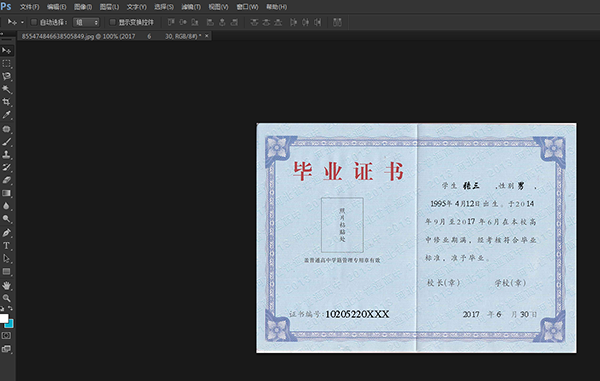Change the screen mode

(7, 348)
